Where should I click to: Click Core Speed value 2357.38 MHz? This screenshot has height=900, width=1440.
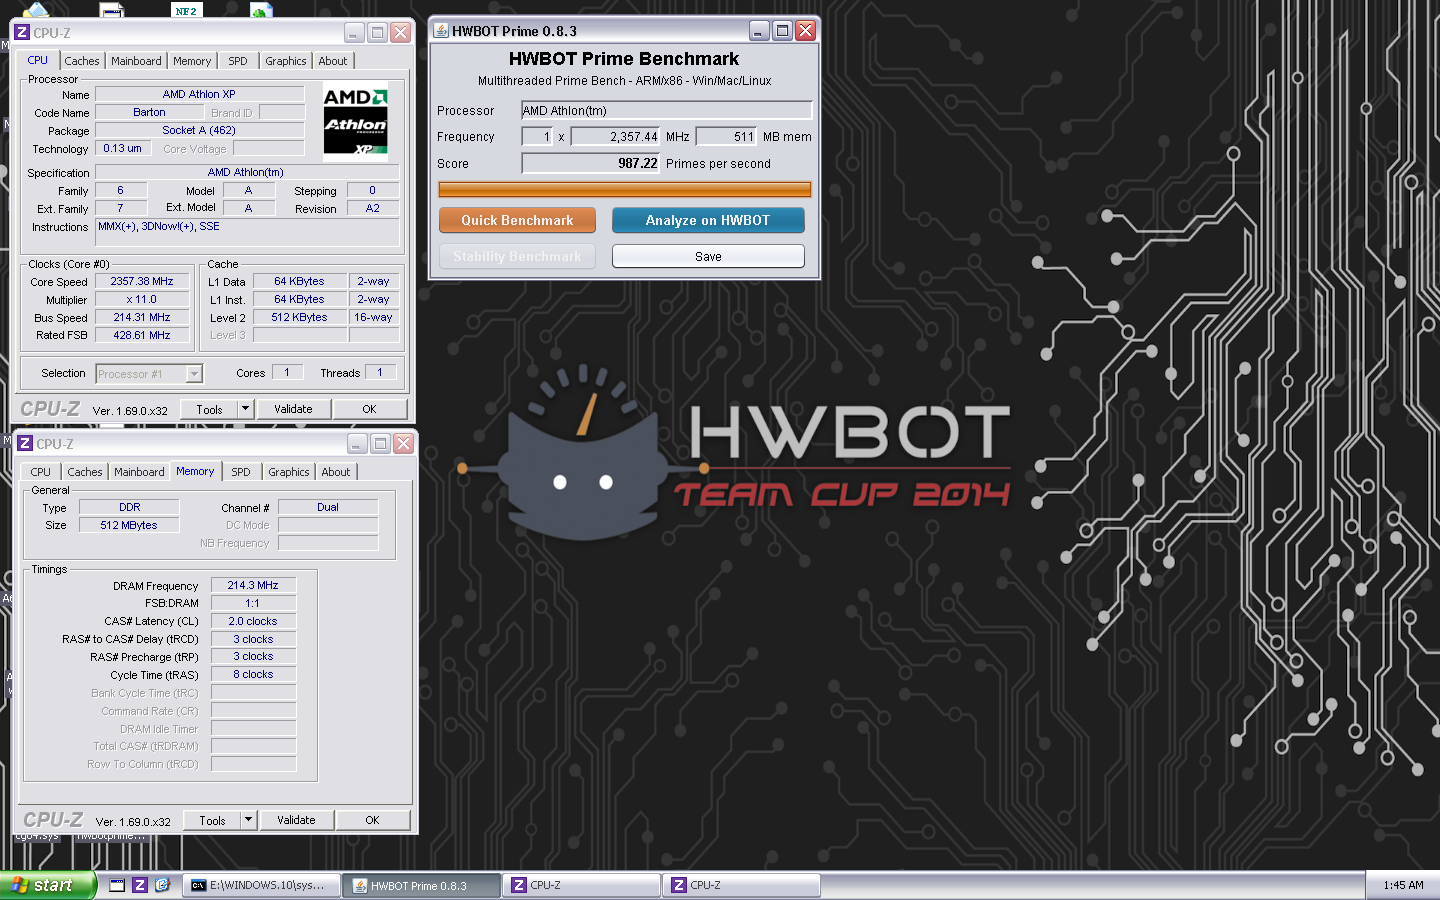142,282
